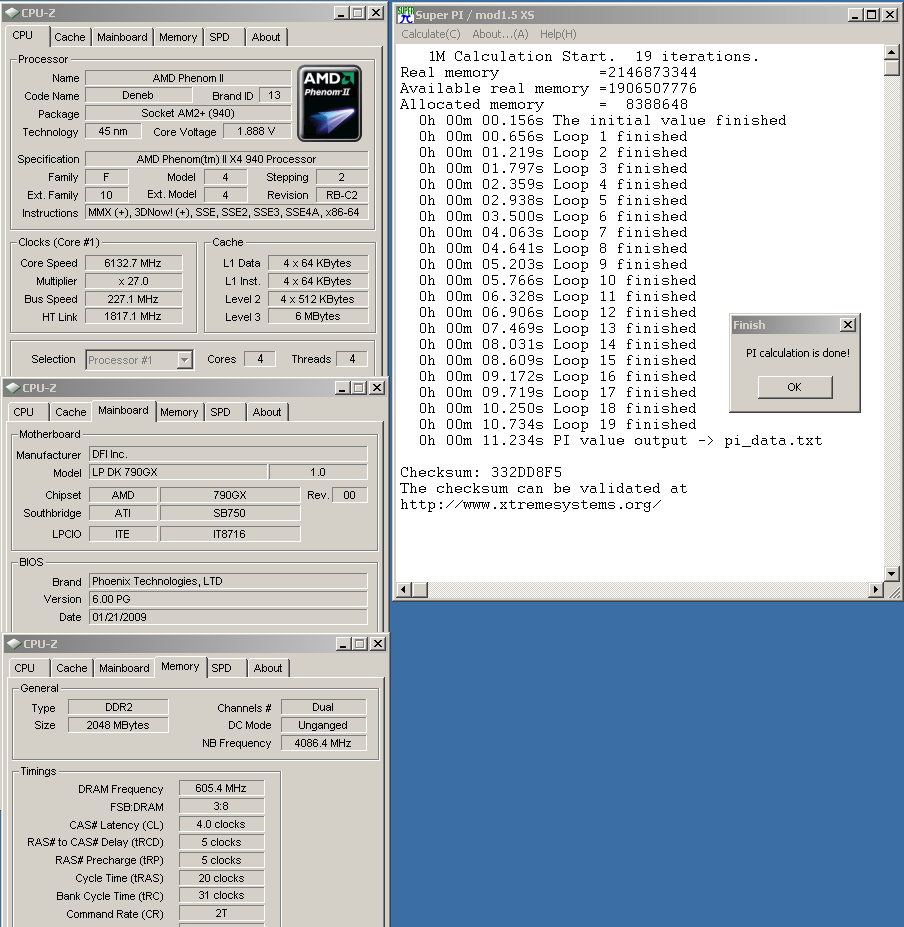Click the CAS# Latency value 4.0 clocks
Image resolution: width=904 pixels, height=927 pixels.
221,824
